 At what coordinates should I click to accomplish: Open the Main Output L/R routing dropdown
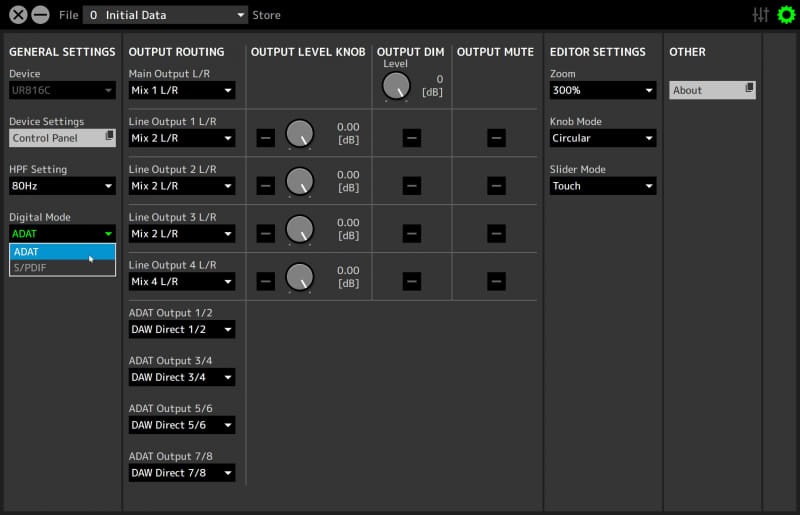point(182,90)
